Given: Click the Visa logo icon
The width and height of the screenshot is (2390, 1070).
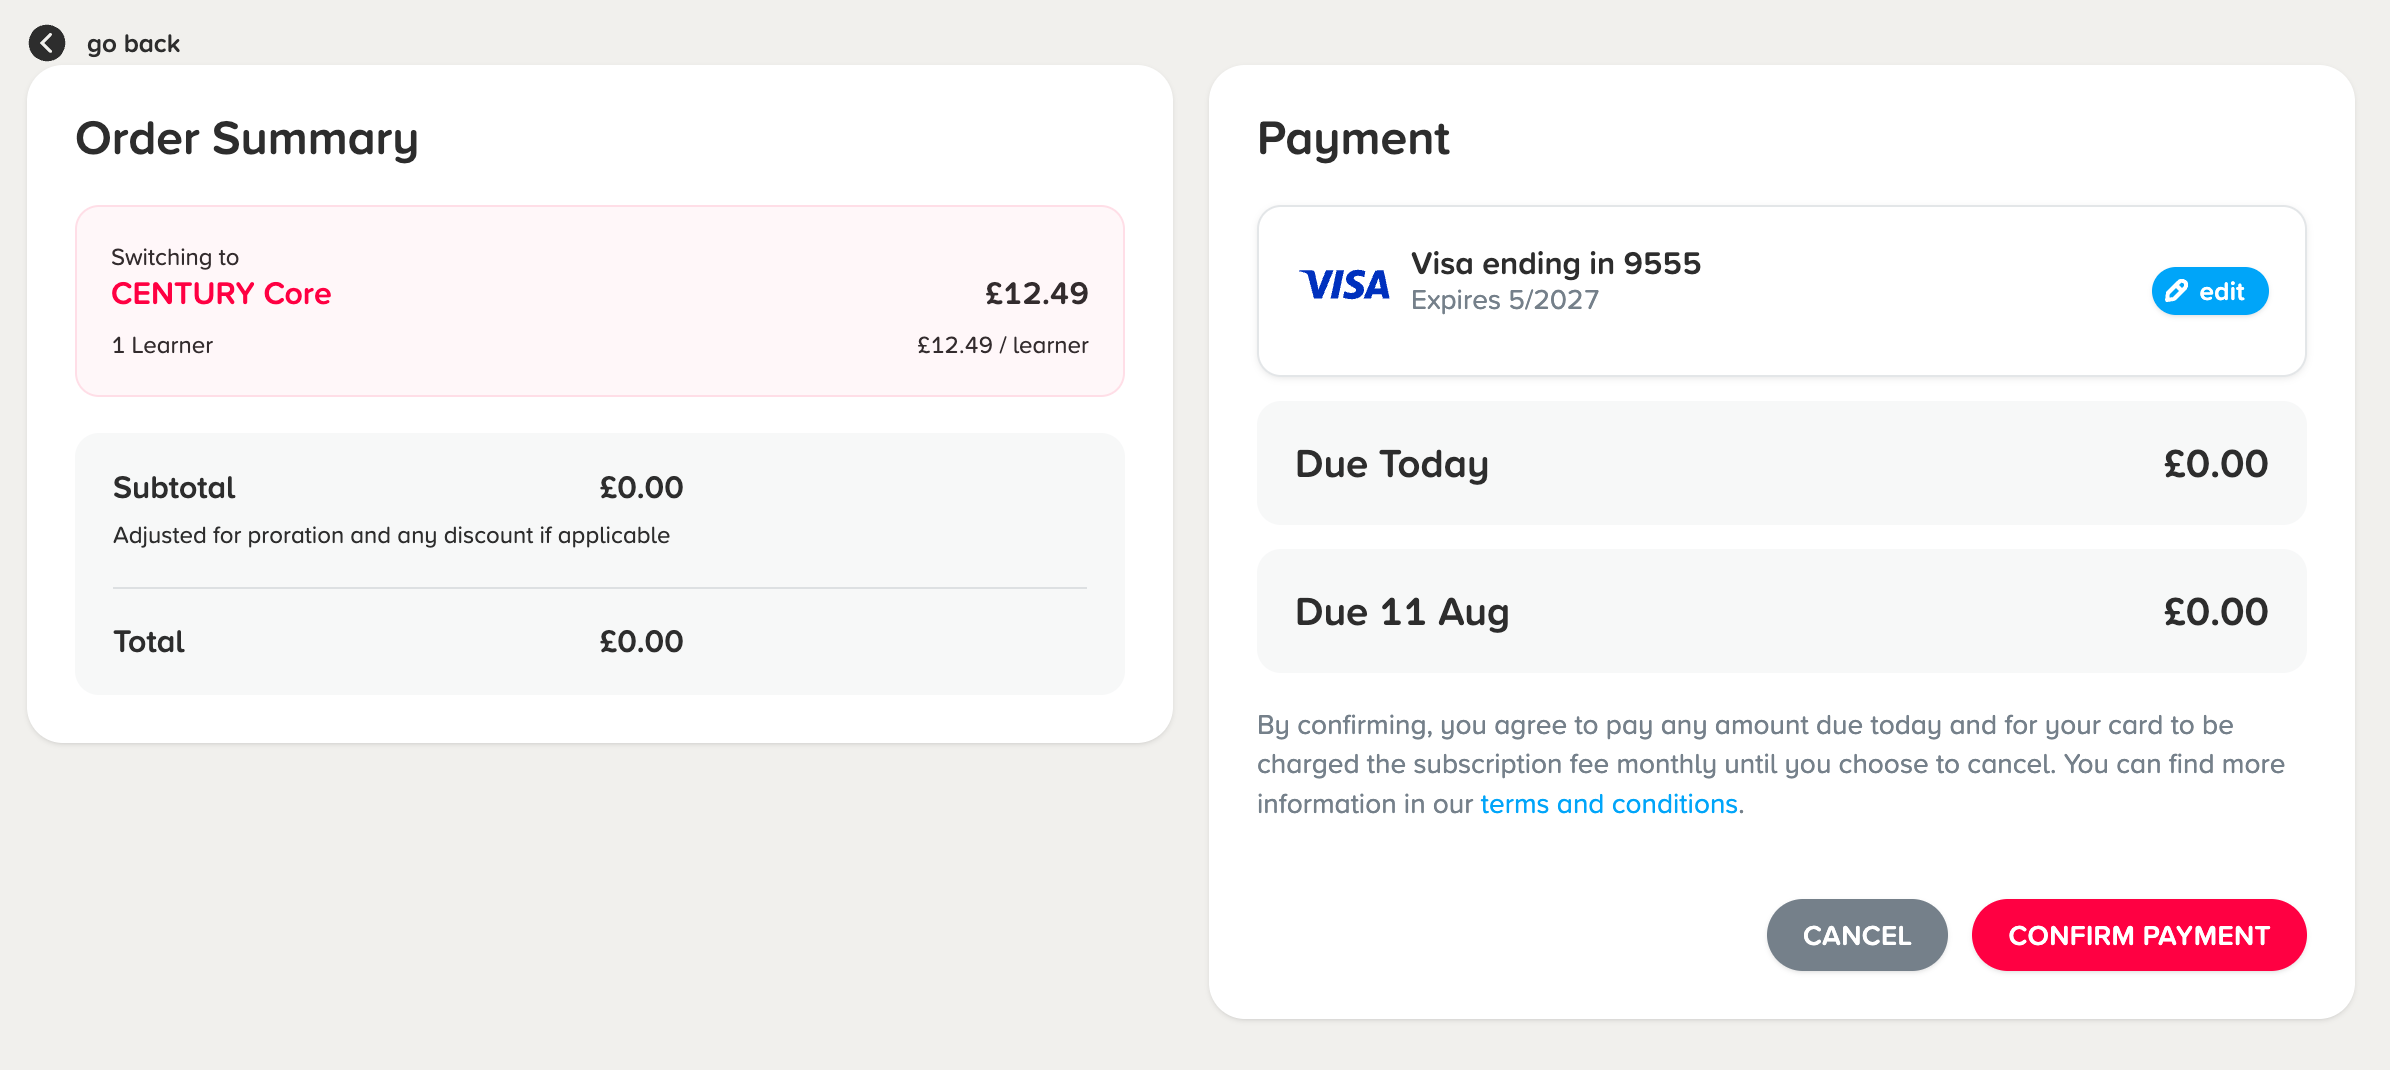Looking at the screenshot, I should point(1344,285).
